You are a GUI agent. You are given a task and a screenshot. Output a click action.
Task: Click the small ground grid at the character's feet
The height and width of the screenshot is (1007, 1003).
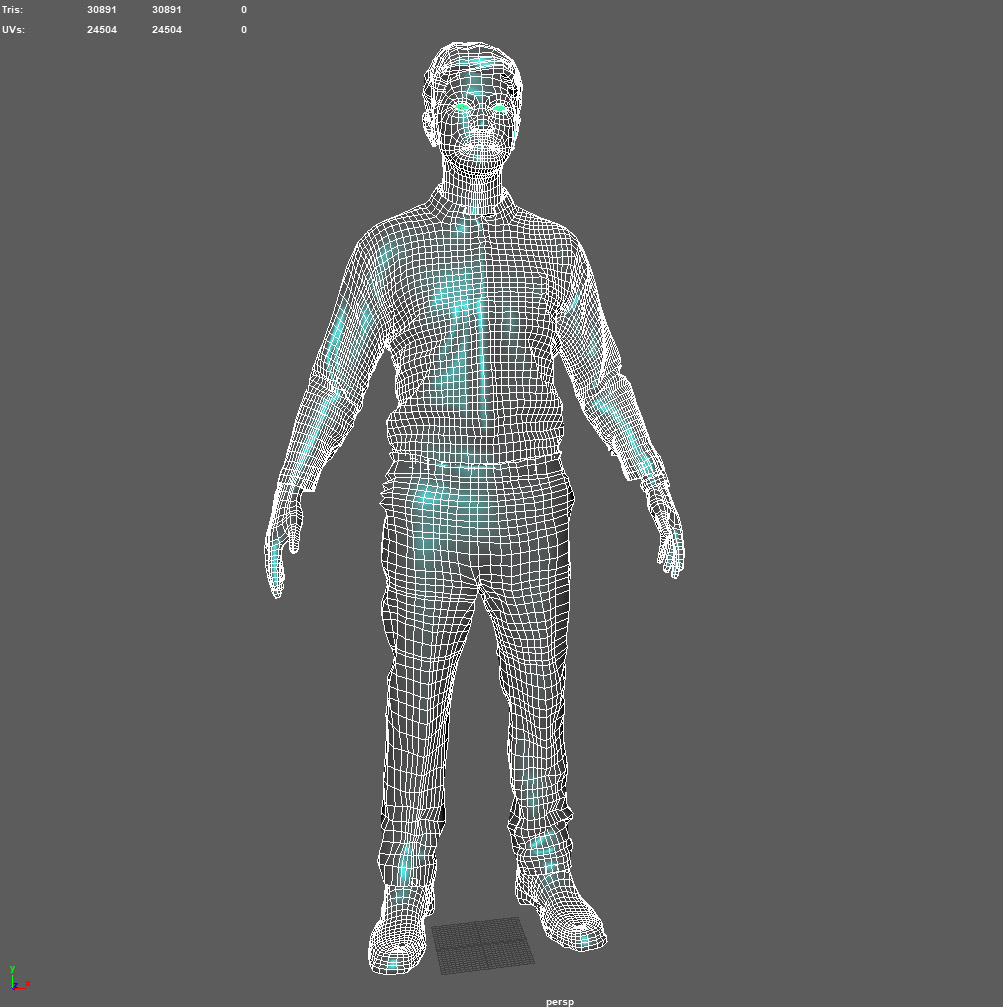tap(483, 945)
